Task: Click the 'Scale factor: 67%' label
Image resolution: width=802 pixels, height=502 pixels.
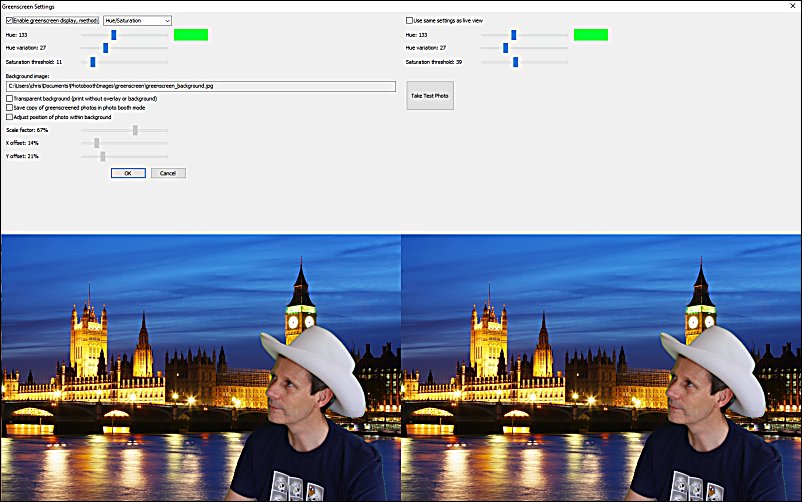Action: pos(27,130)
